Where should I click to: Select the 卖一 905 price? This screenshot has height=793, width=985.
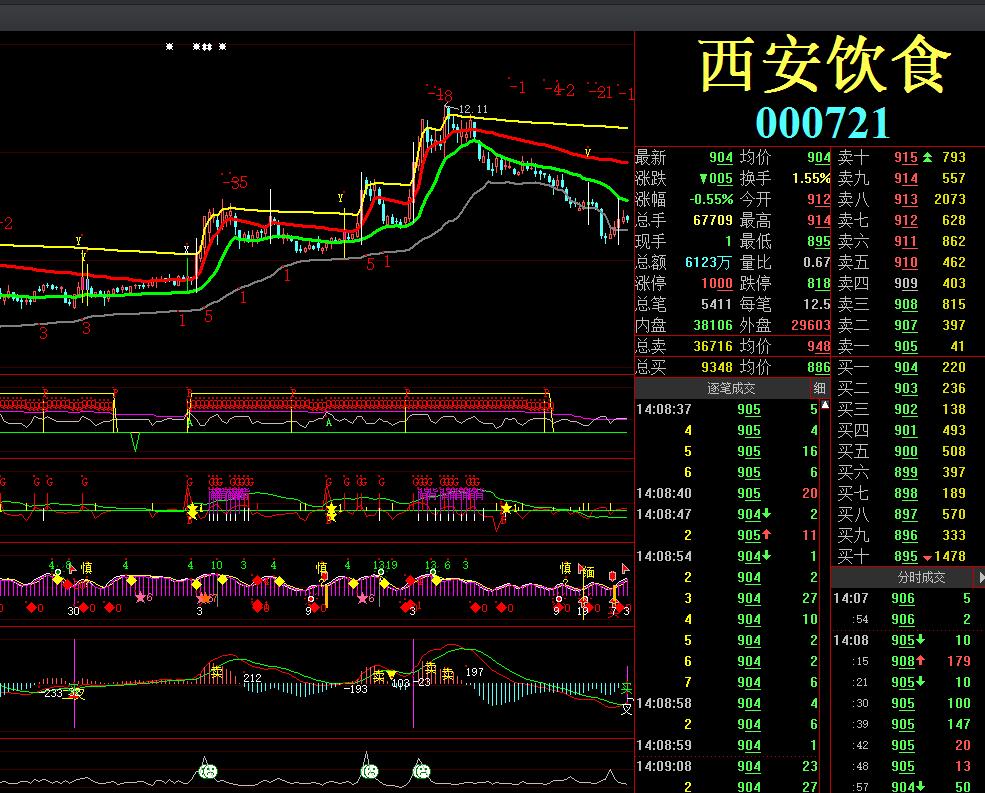pyautogui.click(x=906, y=346)
